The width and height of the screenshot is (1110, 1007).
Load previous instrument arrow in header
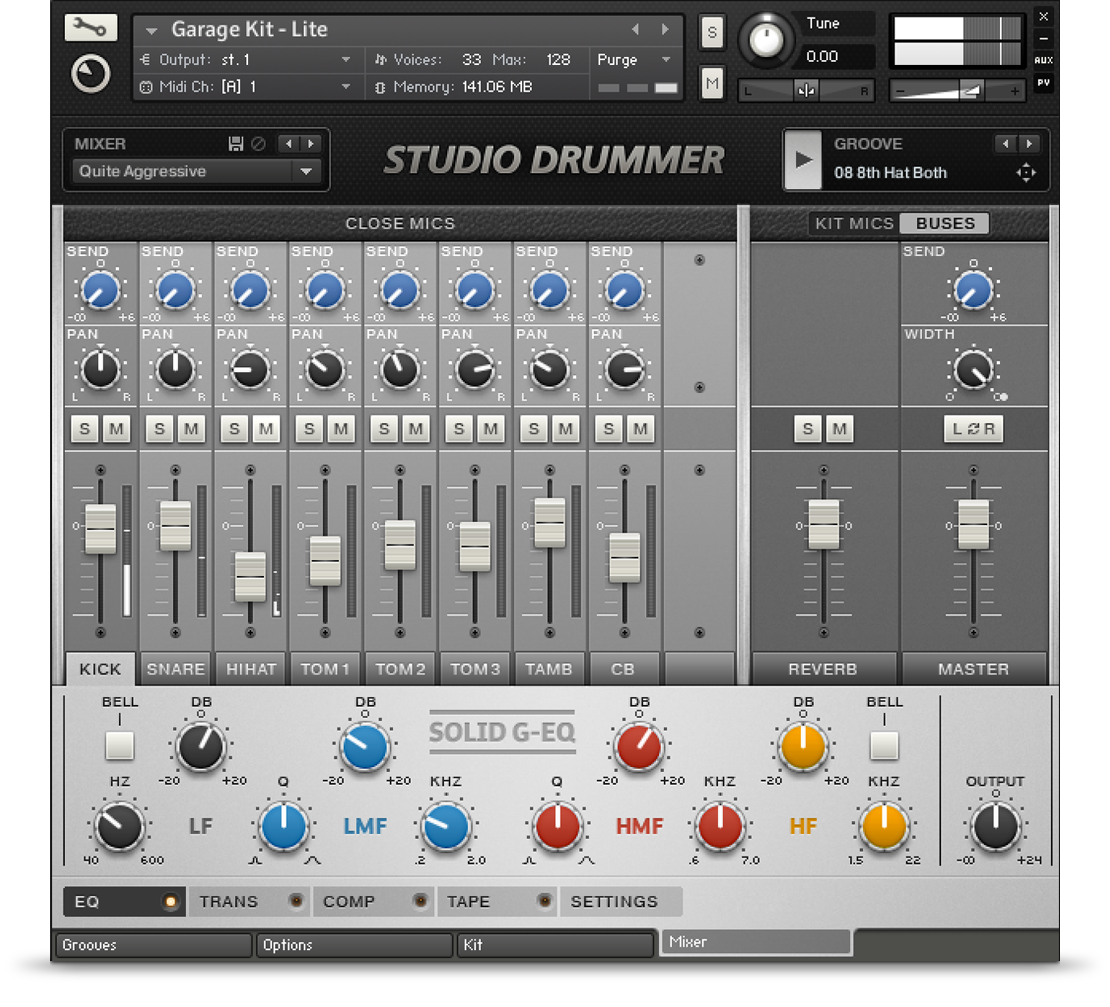(x=635, y=29)
